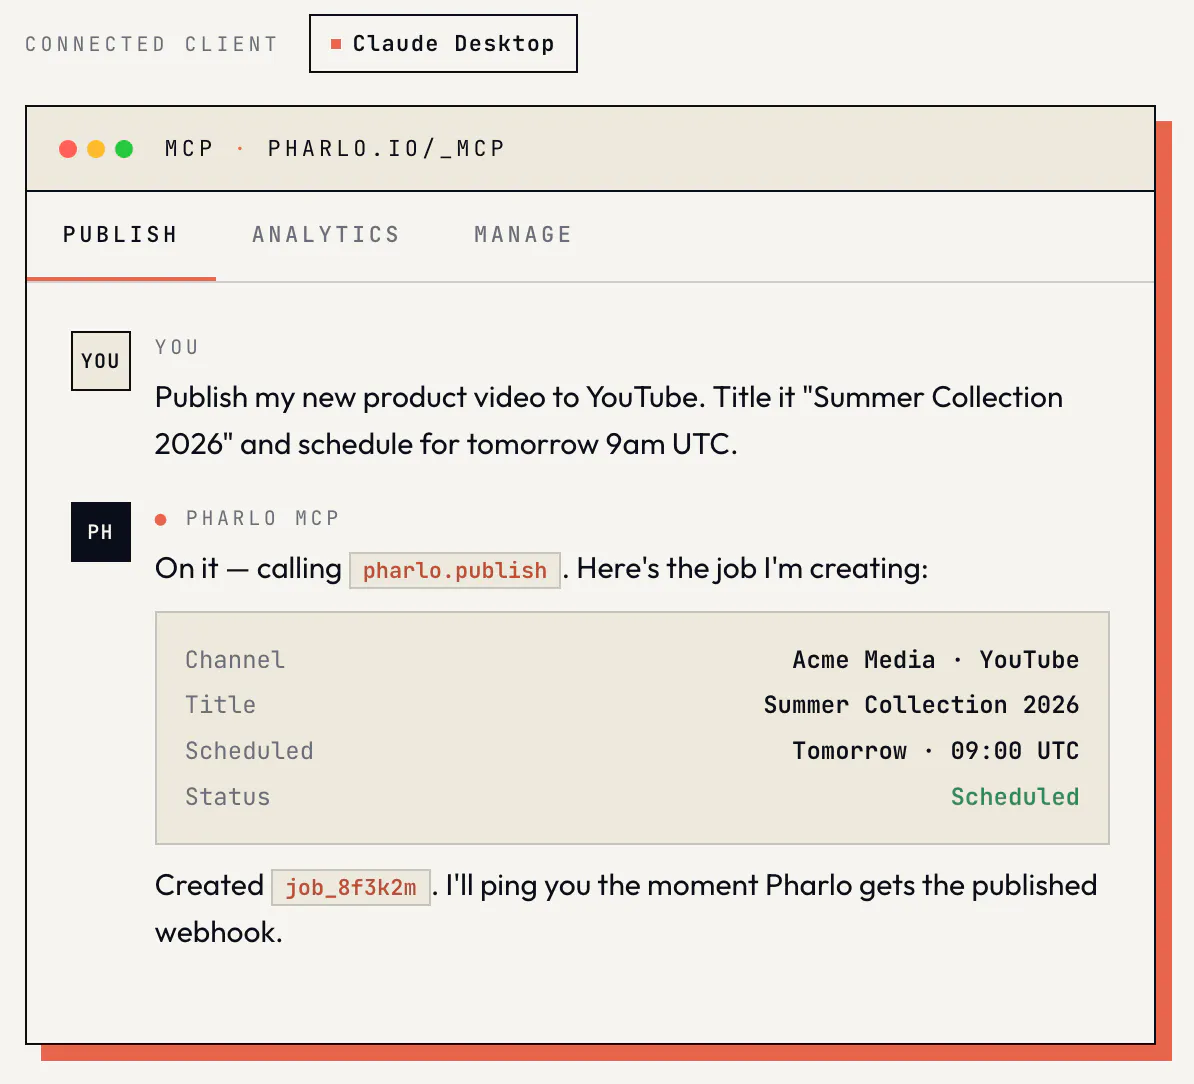The image size is (1194, 1084).
Task: Click the CONNECTED CLIENT label
Action: 152,44
